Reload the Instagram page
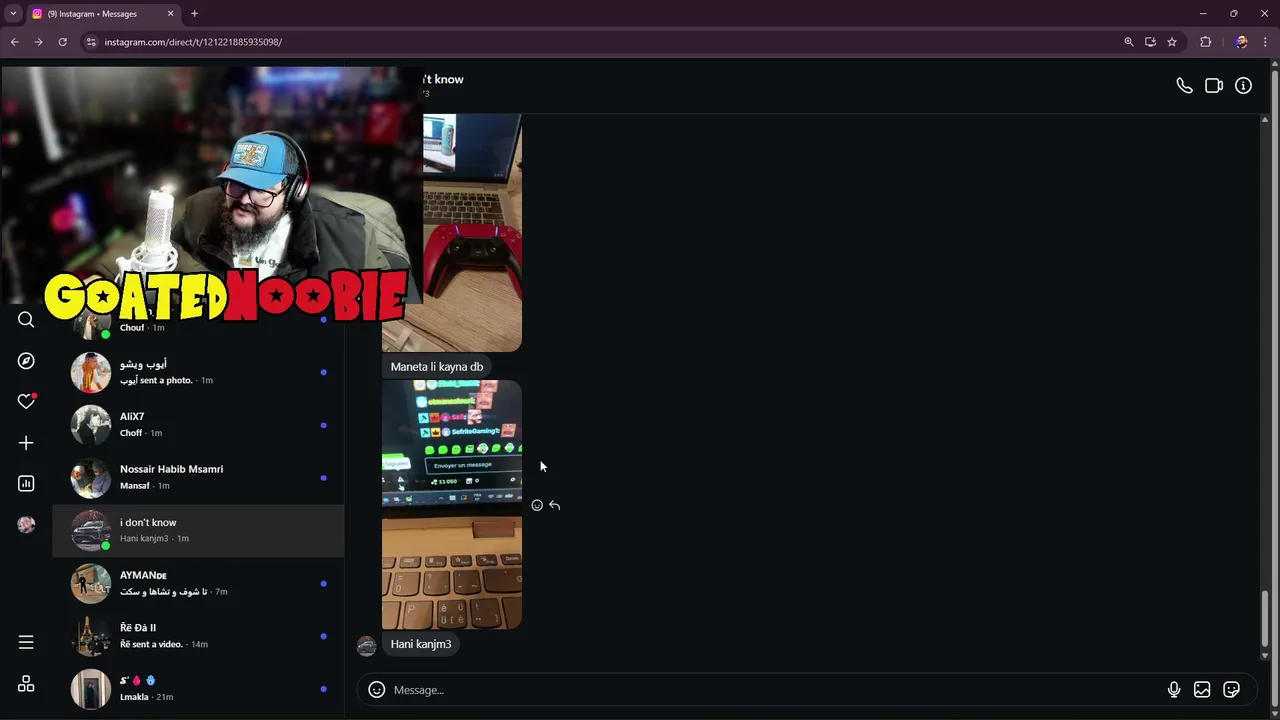This screenshot has height=720, width=1280. pyautogui.click(x=62, y=42)
